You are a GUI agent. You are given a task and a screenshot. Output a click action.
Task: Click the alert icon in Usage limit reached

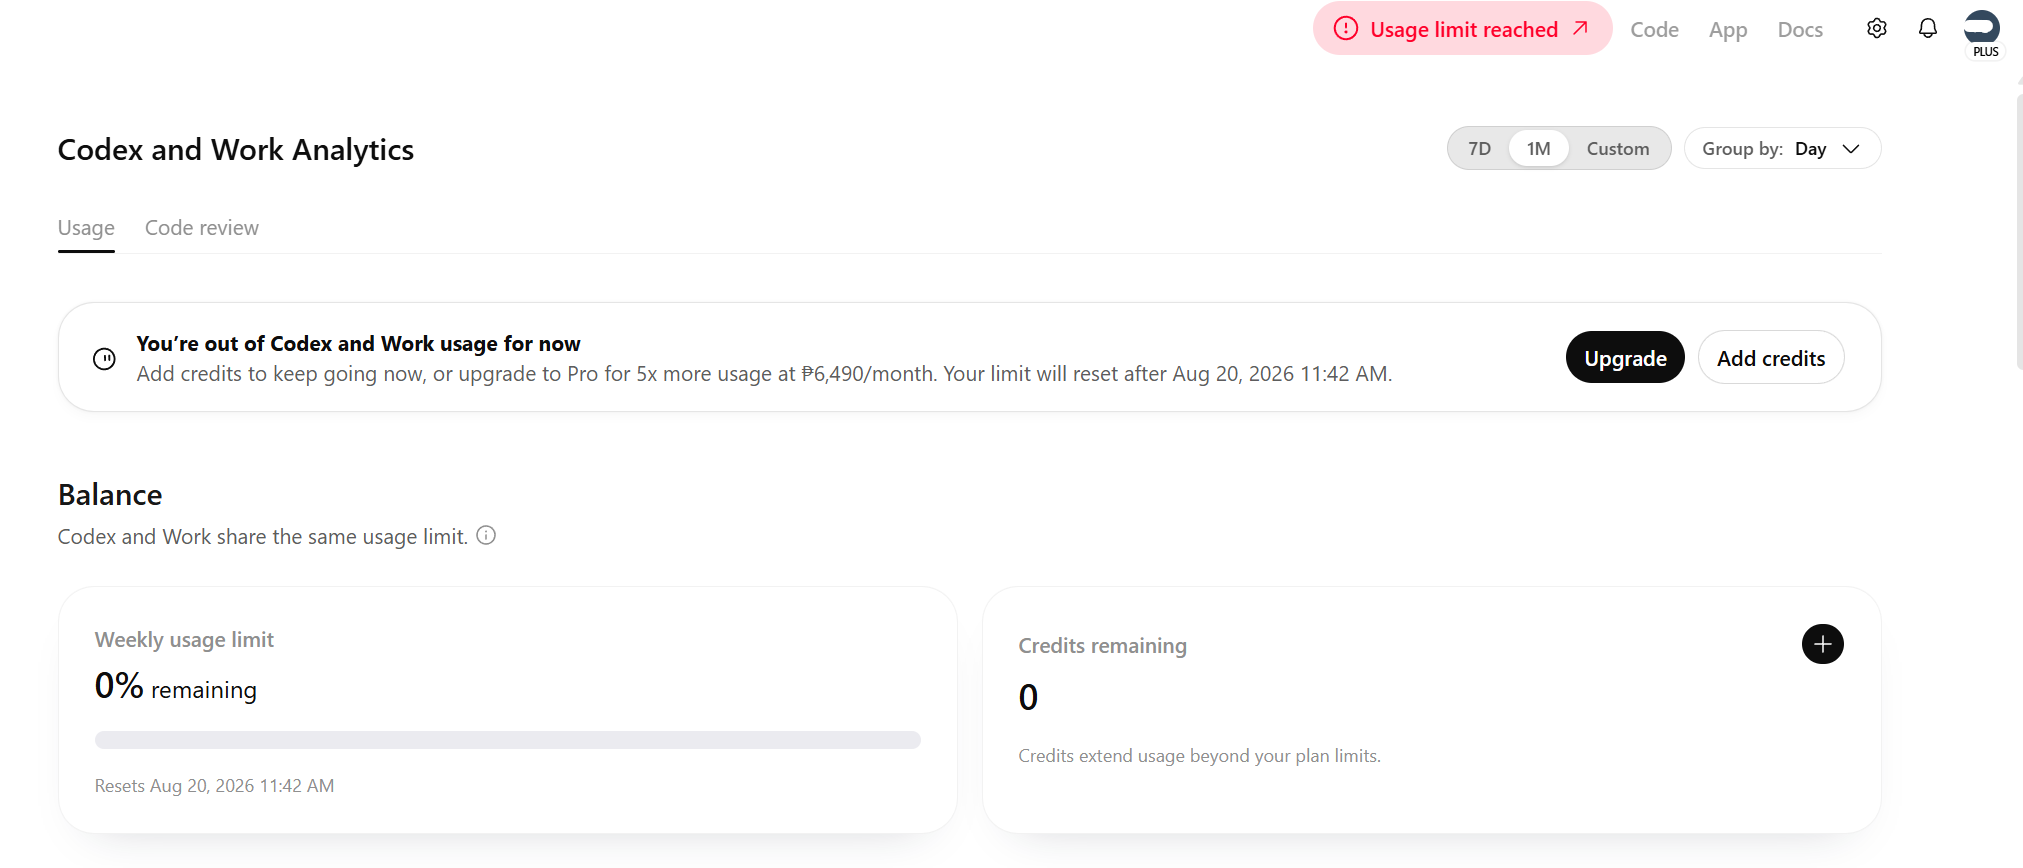point(1346,28)
